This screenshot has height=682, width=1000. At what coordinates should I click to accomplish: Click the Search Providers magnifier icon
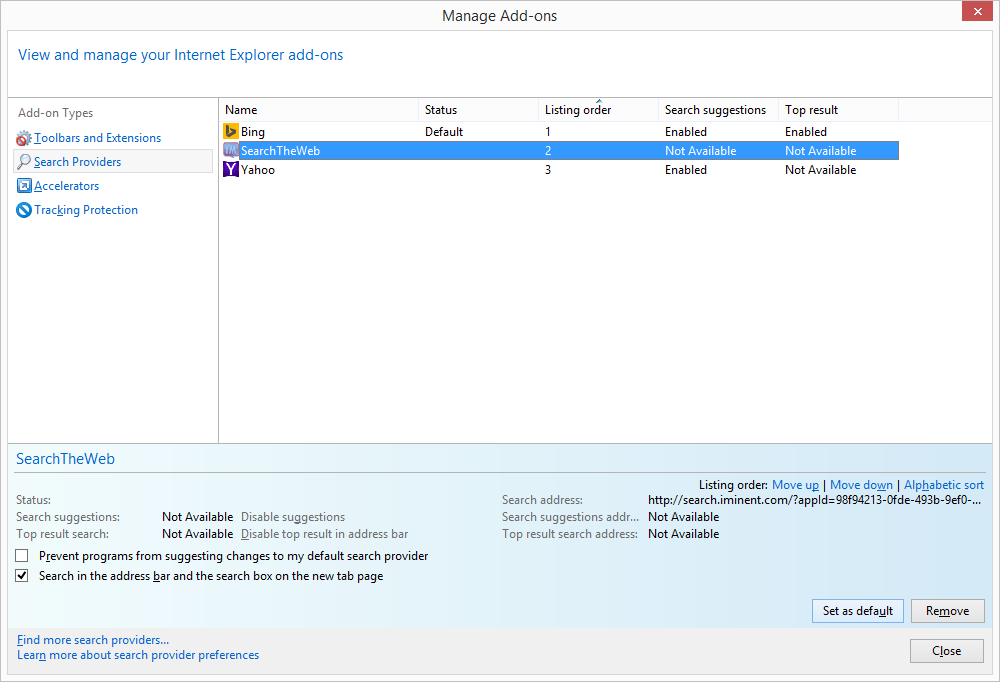click(x=24, y=162)
